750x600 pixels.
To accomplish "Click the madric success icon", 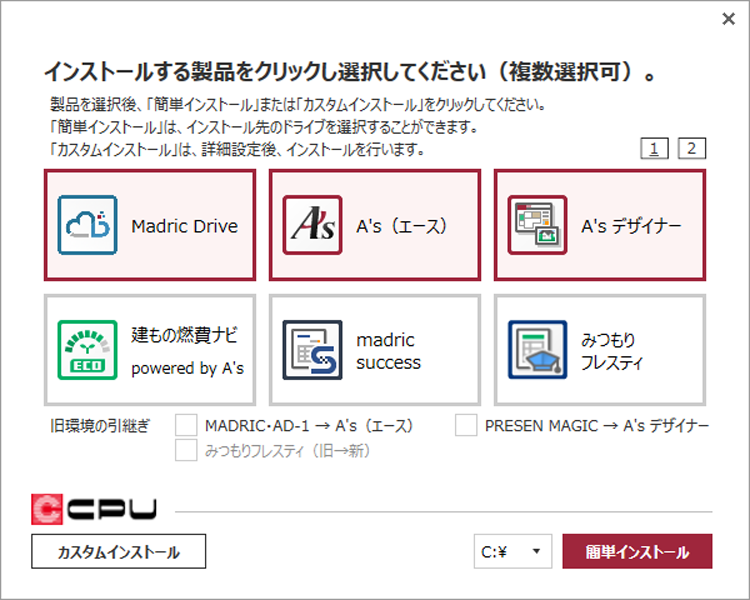I will coord(312,350).
